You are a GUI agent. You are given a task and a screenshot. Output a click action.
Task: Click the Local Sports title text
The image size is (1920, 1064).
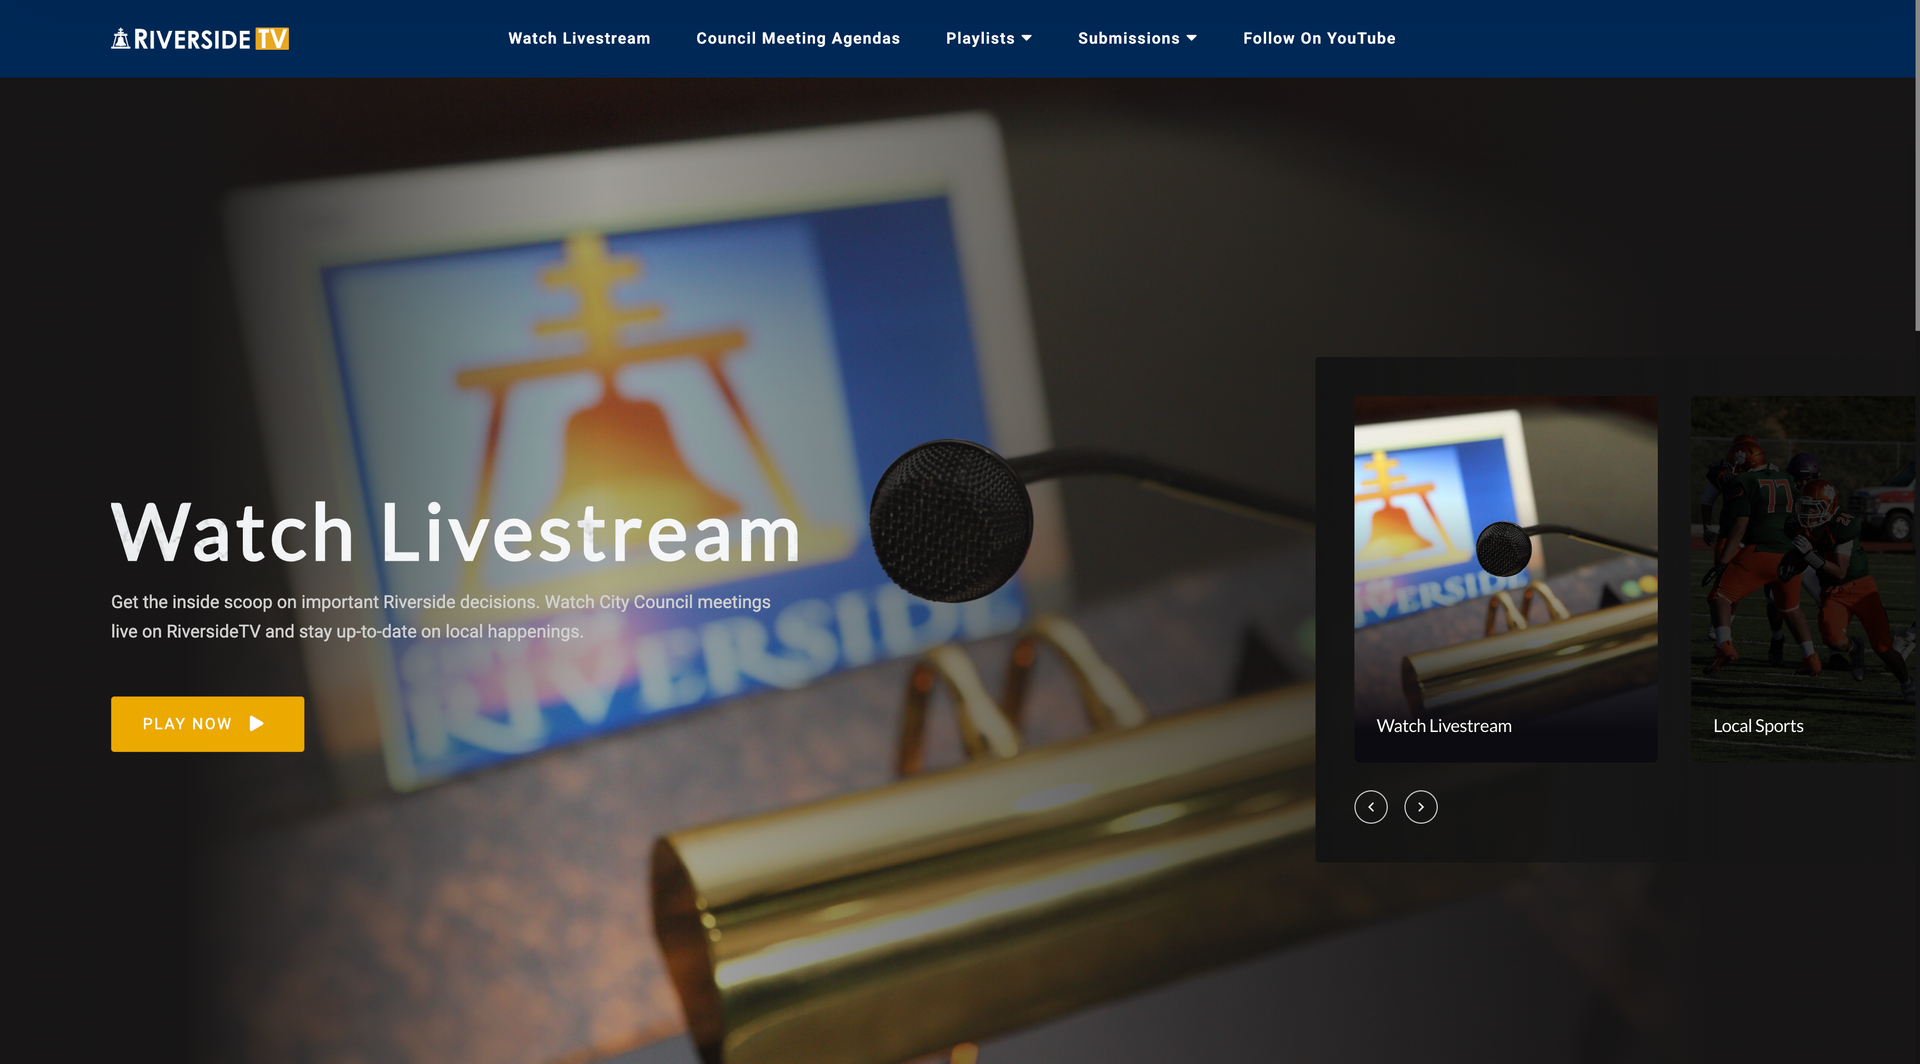click(1758, 726)
